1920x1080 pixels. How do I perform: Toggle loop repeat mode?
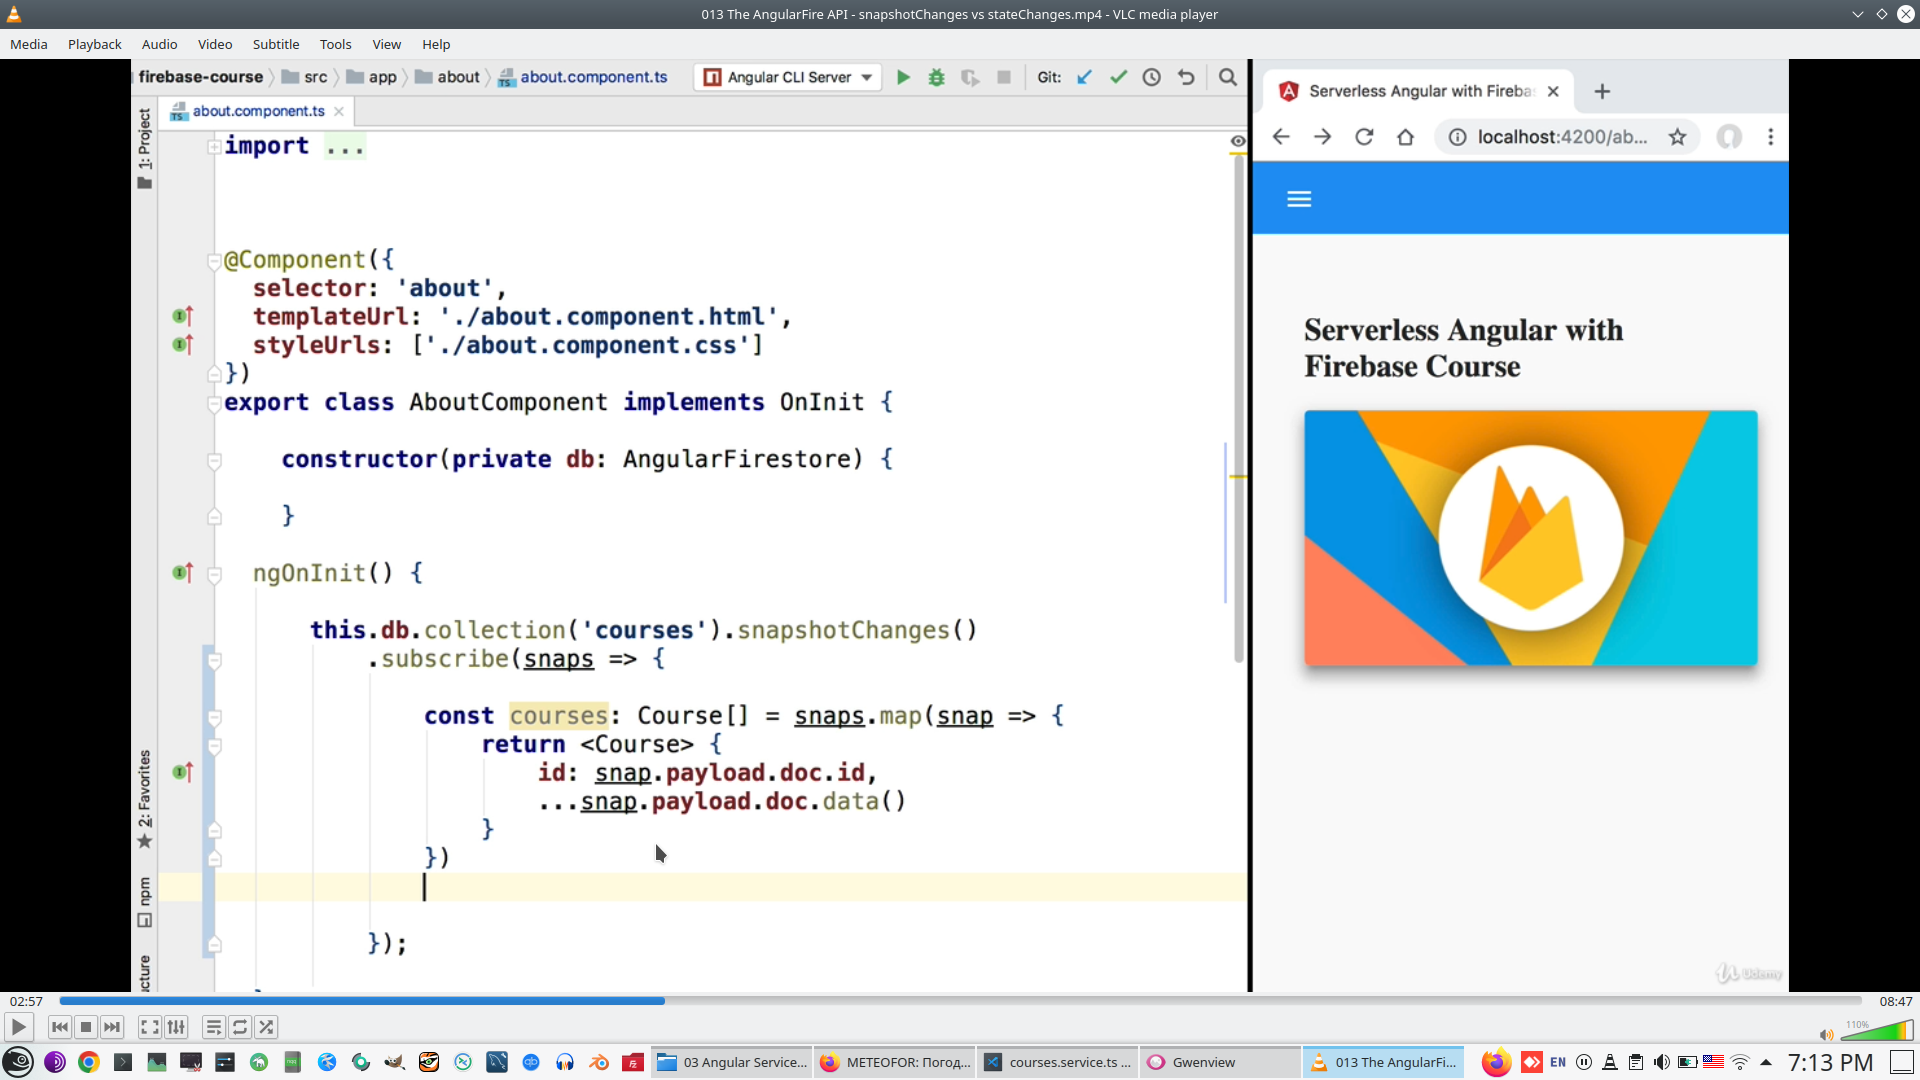point(240,1027)
